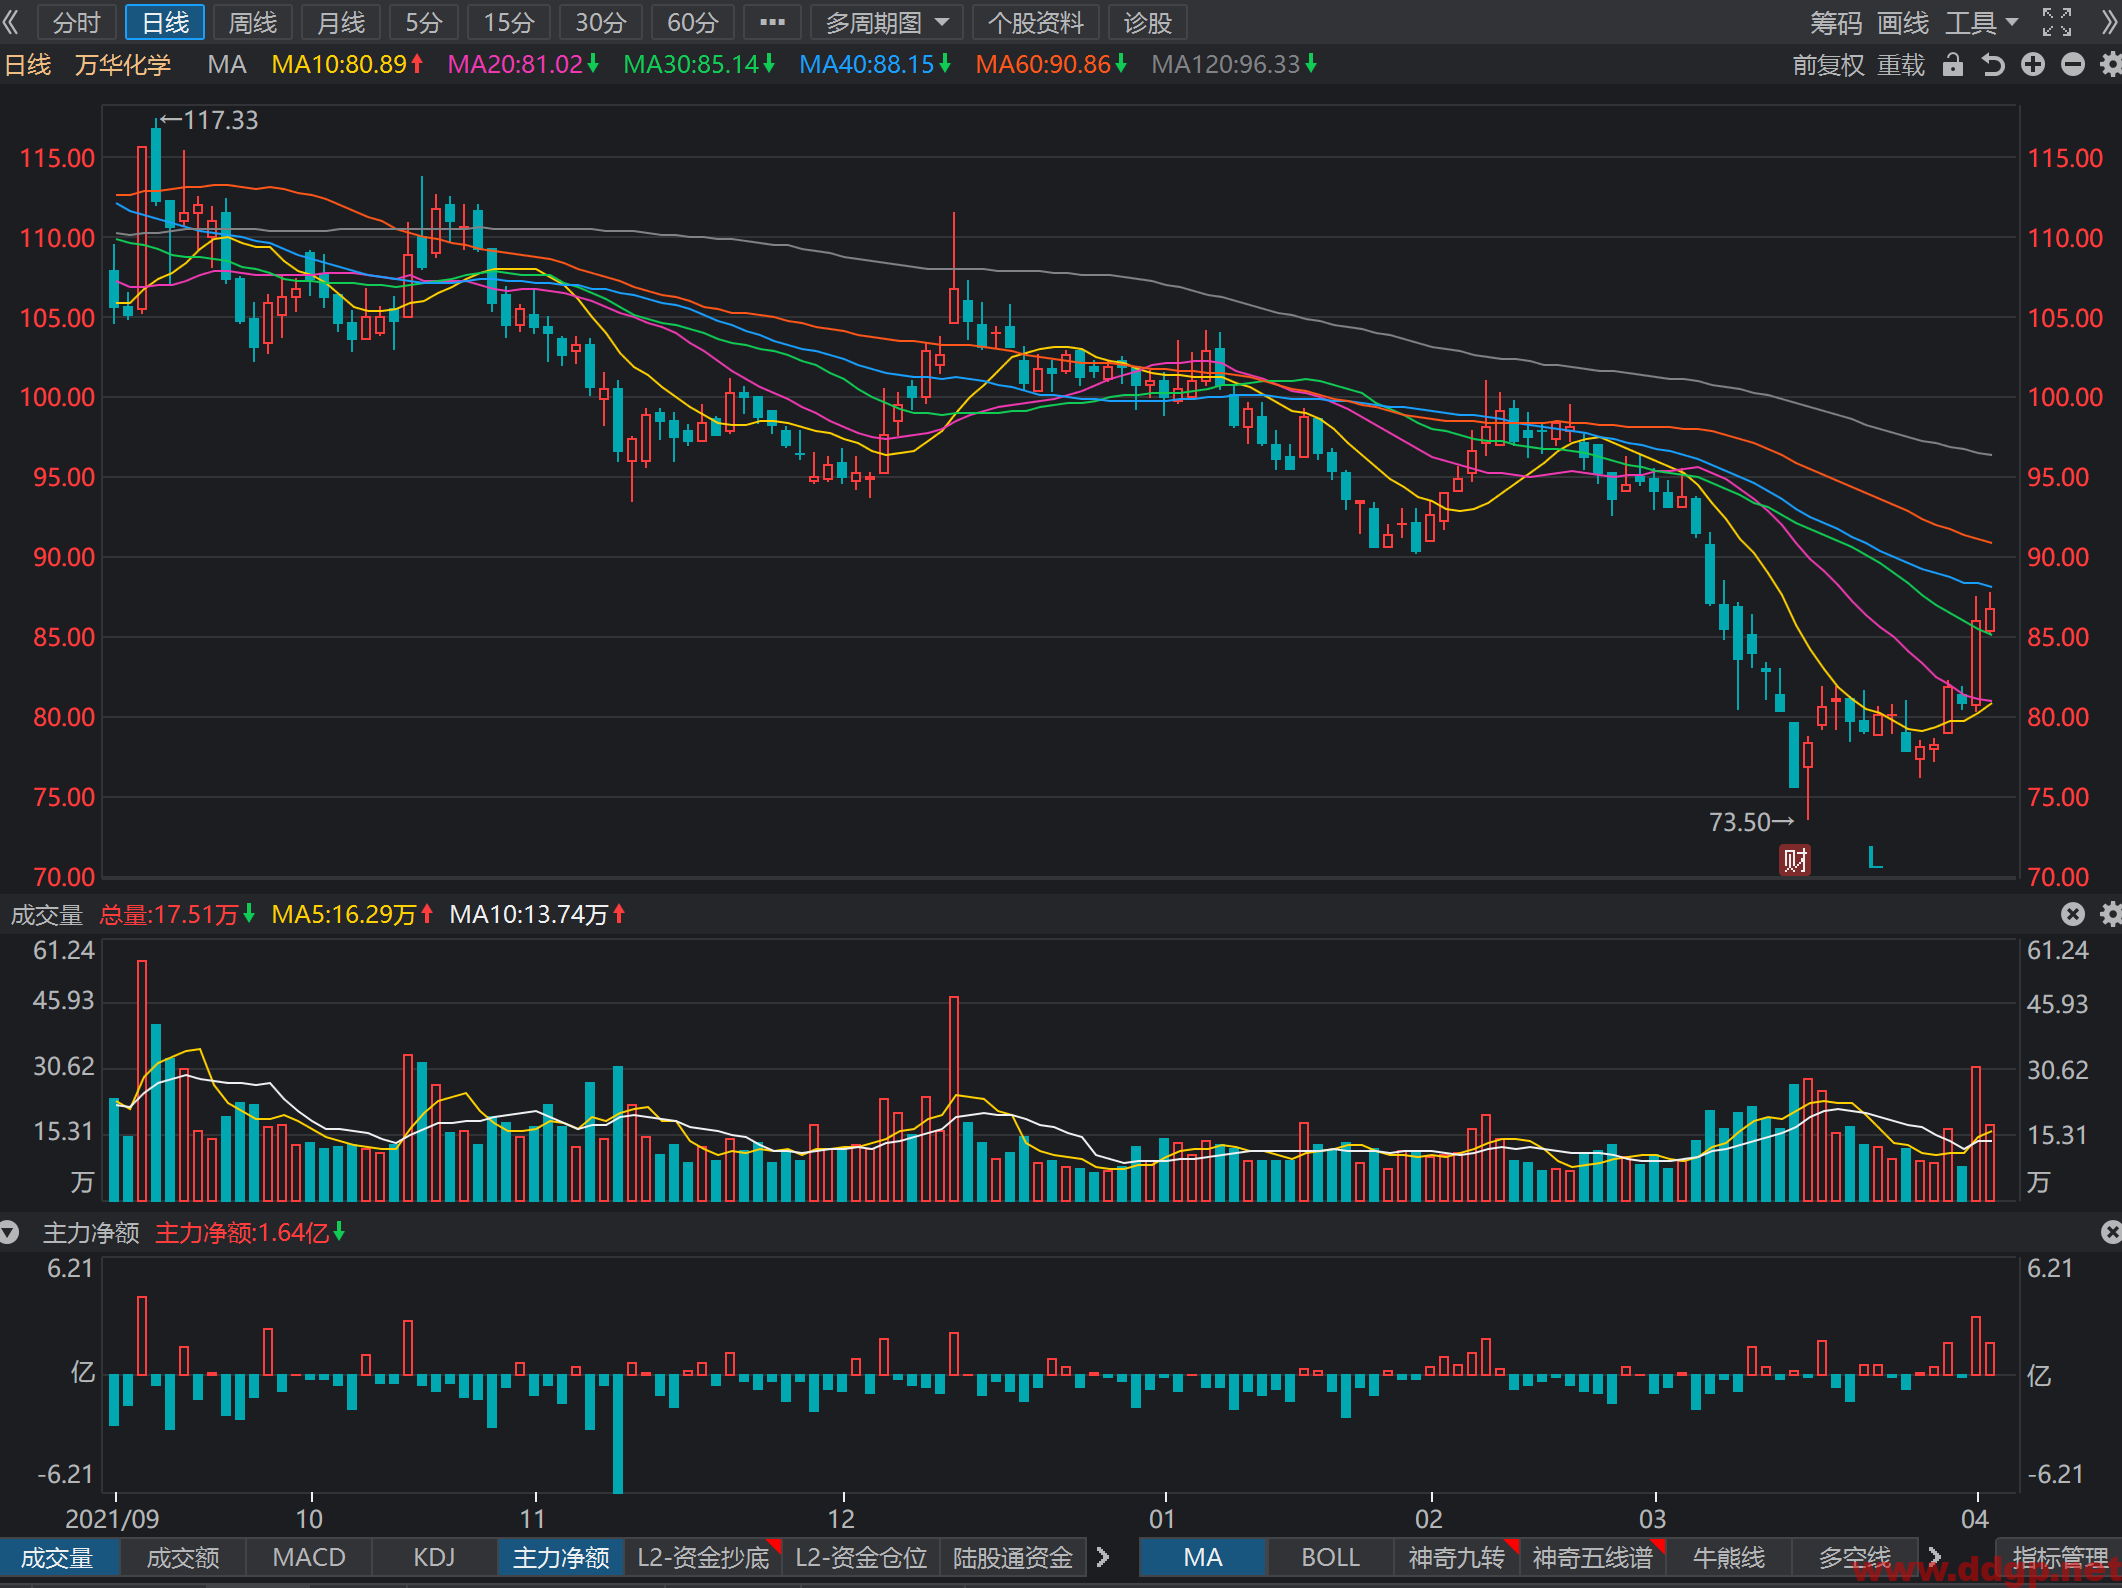Image resolution: width=2122 pixels, height=1588 pixels.
Task: Click the 财 earnings marker on chart
Action: [1795, 860]
